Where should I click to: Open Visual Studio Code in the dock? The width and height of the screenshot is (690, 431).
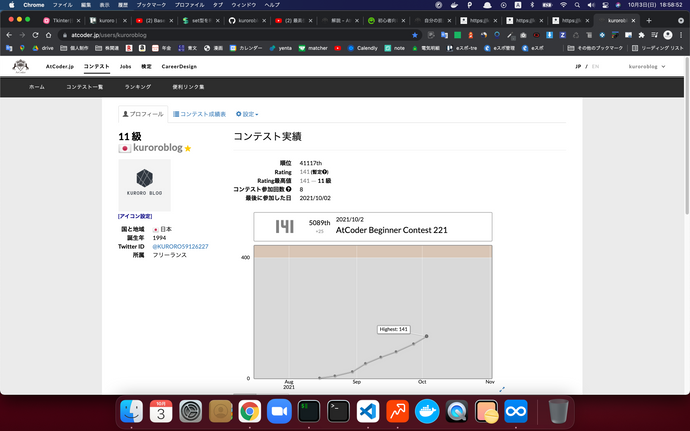368,412
